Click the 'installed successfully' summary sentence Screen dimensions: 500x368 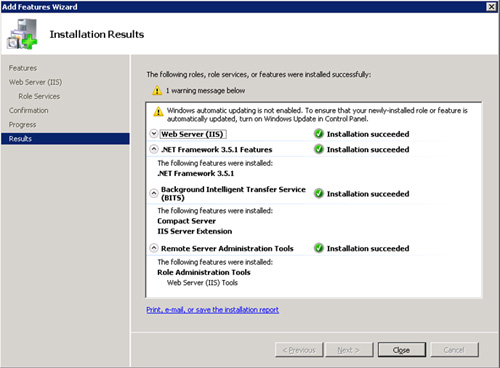coord(259,74)
